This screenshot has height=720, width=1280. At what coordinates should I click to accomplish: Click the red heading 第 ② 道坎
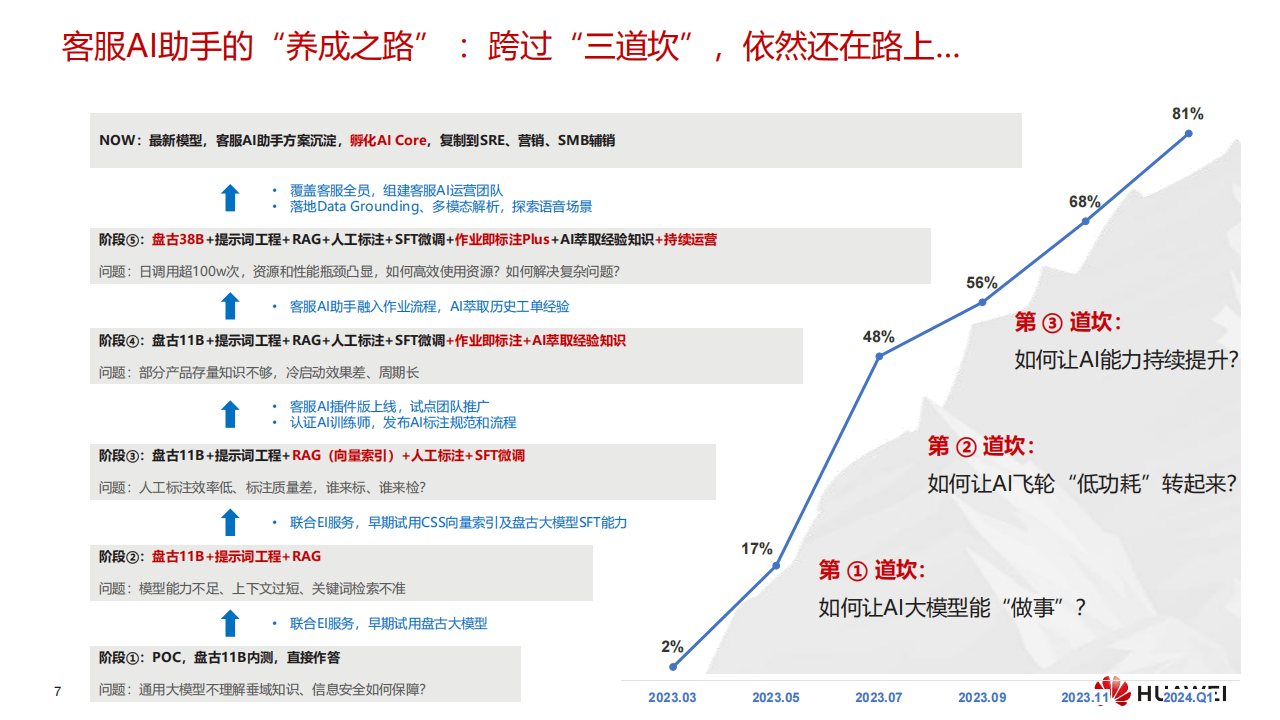981,446
